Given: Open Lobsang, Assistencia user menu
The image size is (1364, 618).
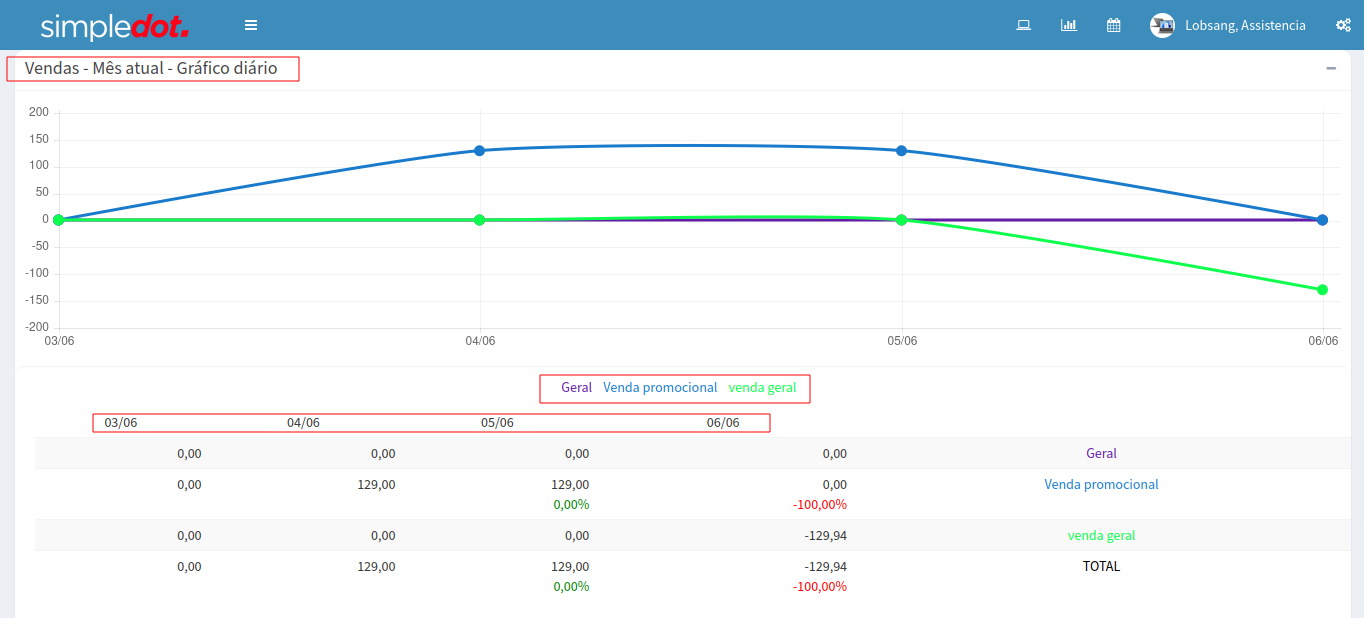Looking at the screenshot, I should [x=1245, y=26].
